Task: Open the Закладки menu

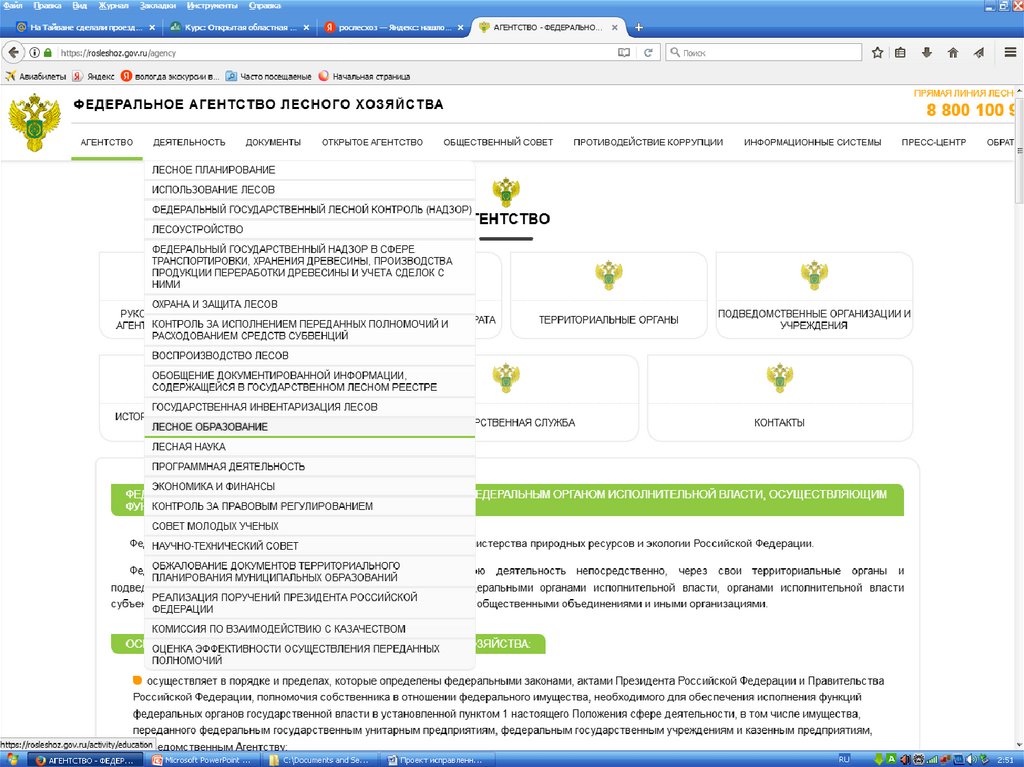Action: pyautogui.click(x=157, y=6)
